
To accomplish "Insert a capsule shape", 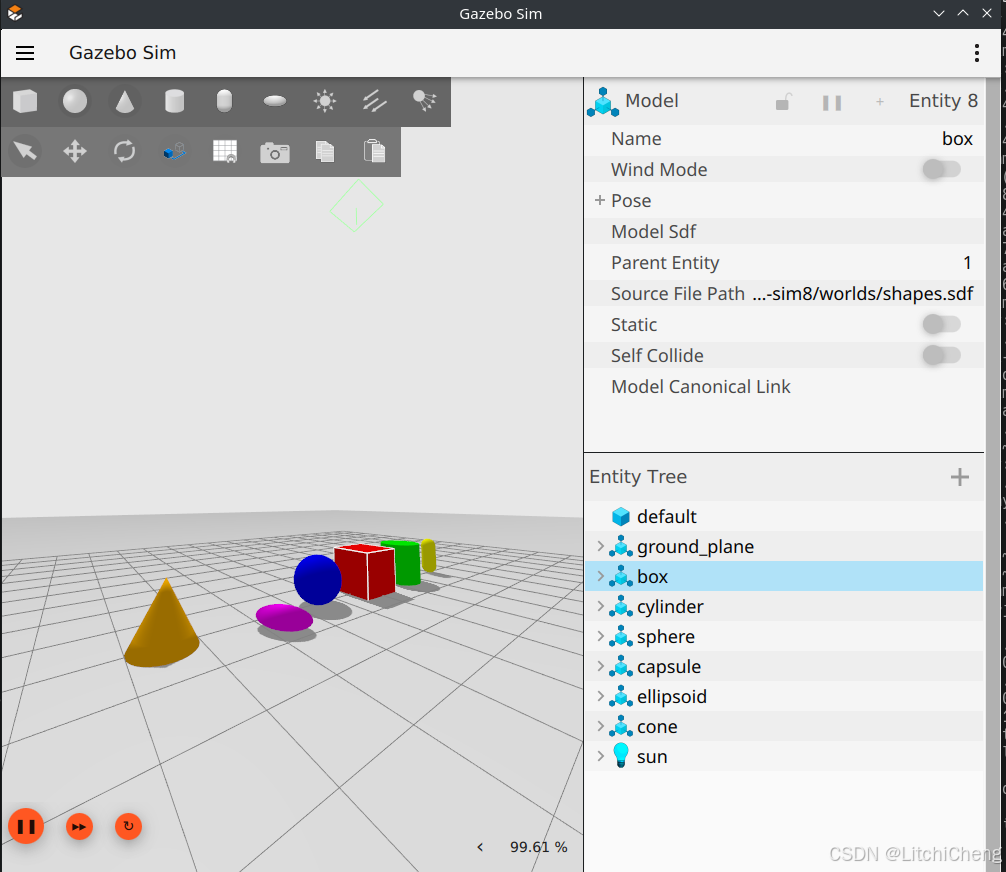I will point(224,101).
